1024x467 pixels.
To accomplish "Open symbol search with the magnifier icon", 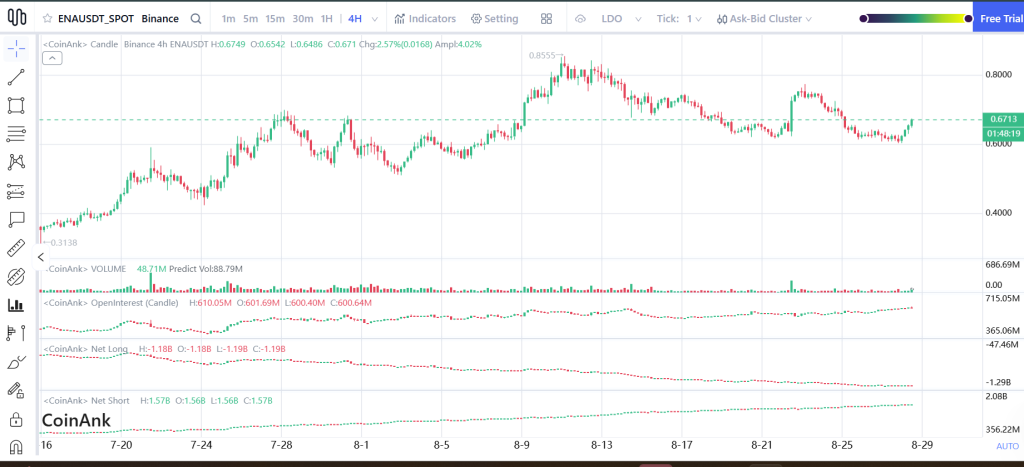I will (x=195, y=18).
